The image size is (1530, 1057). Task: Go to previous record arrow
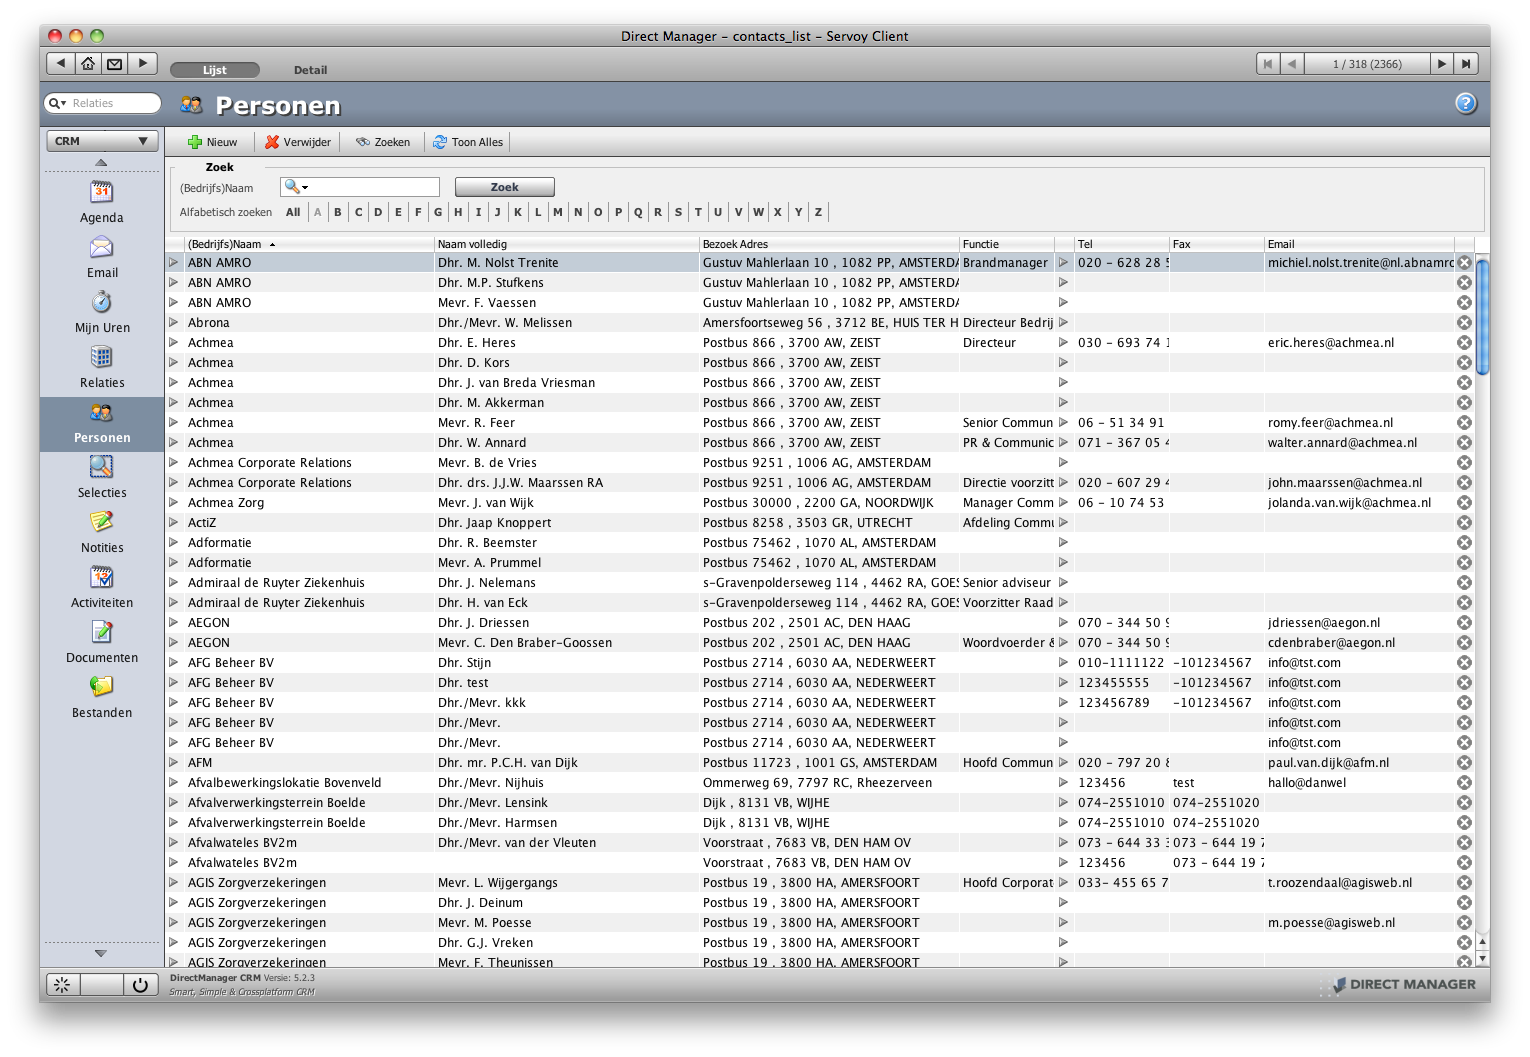point(1292,64)
